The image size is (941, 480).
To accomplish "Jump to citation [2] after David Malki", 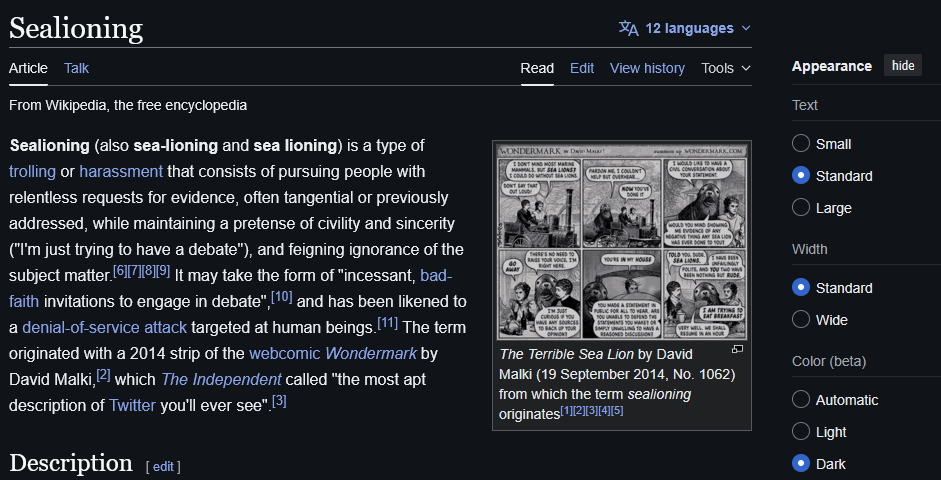I will click(x=104, y=374).
